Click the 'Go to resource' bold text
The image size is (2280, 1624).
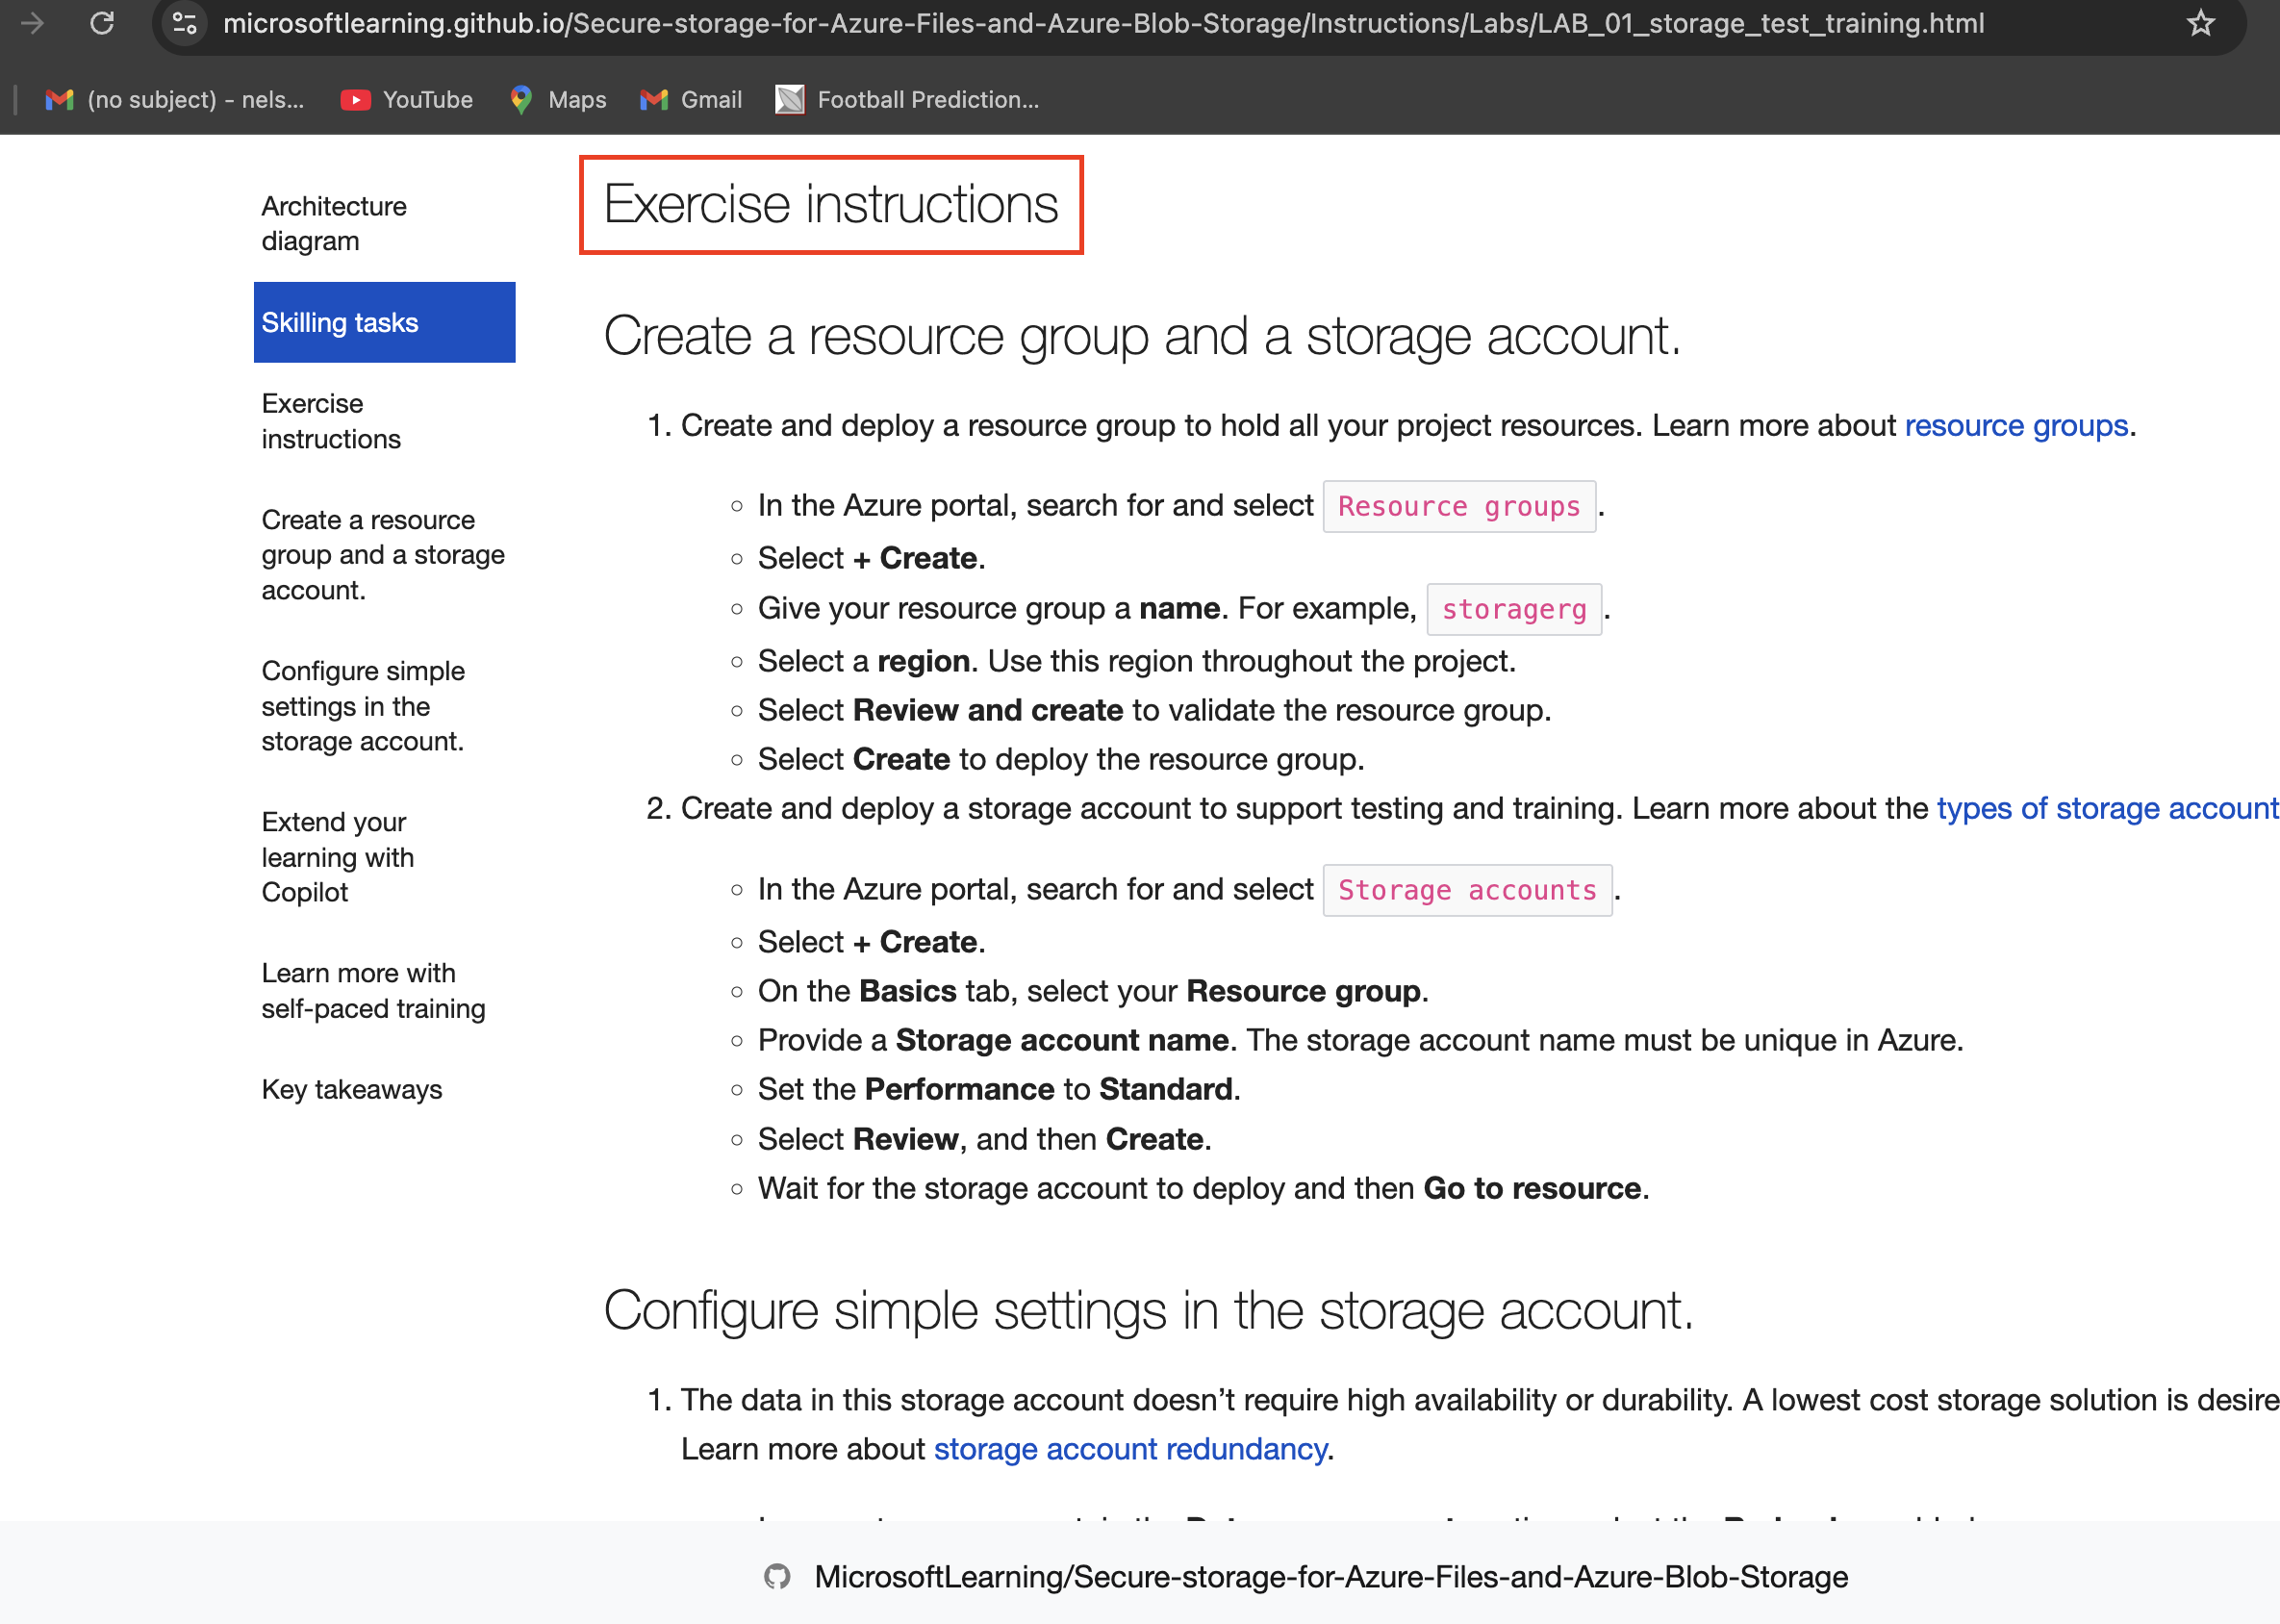[1532, 1189]
